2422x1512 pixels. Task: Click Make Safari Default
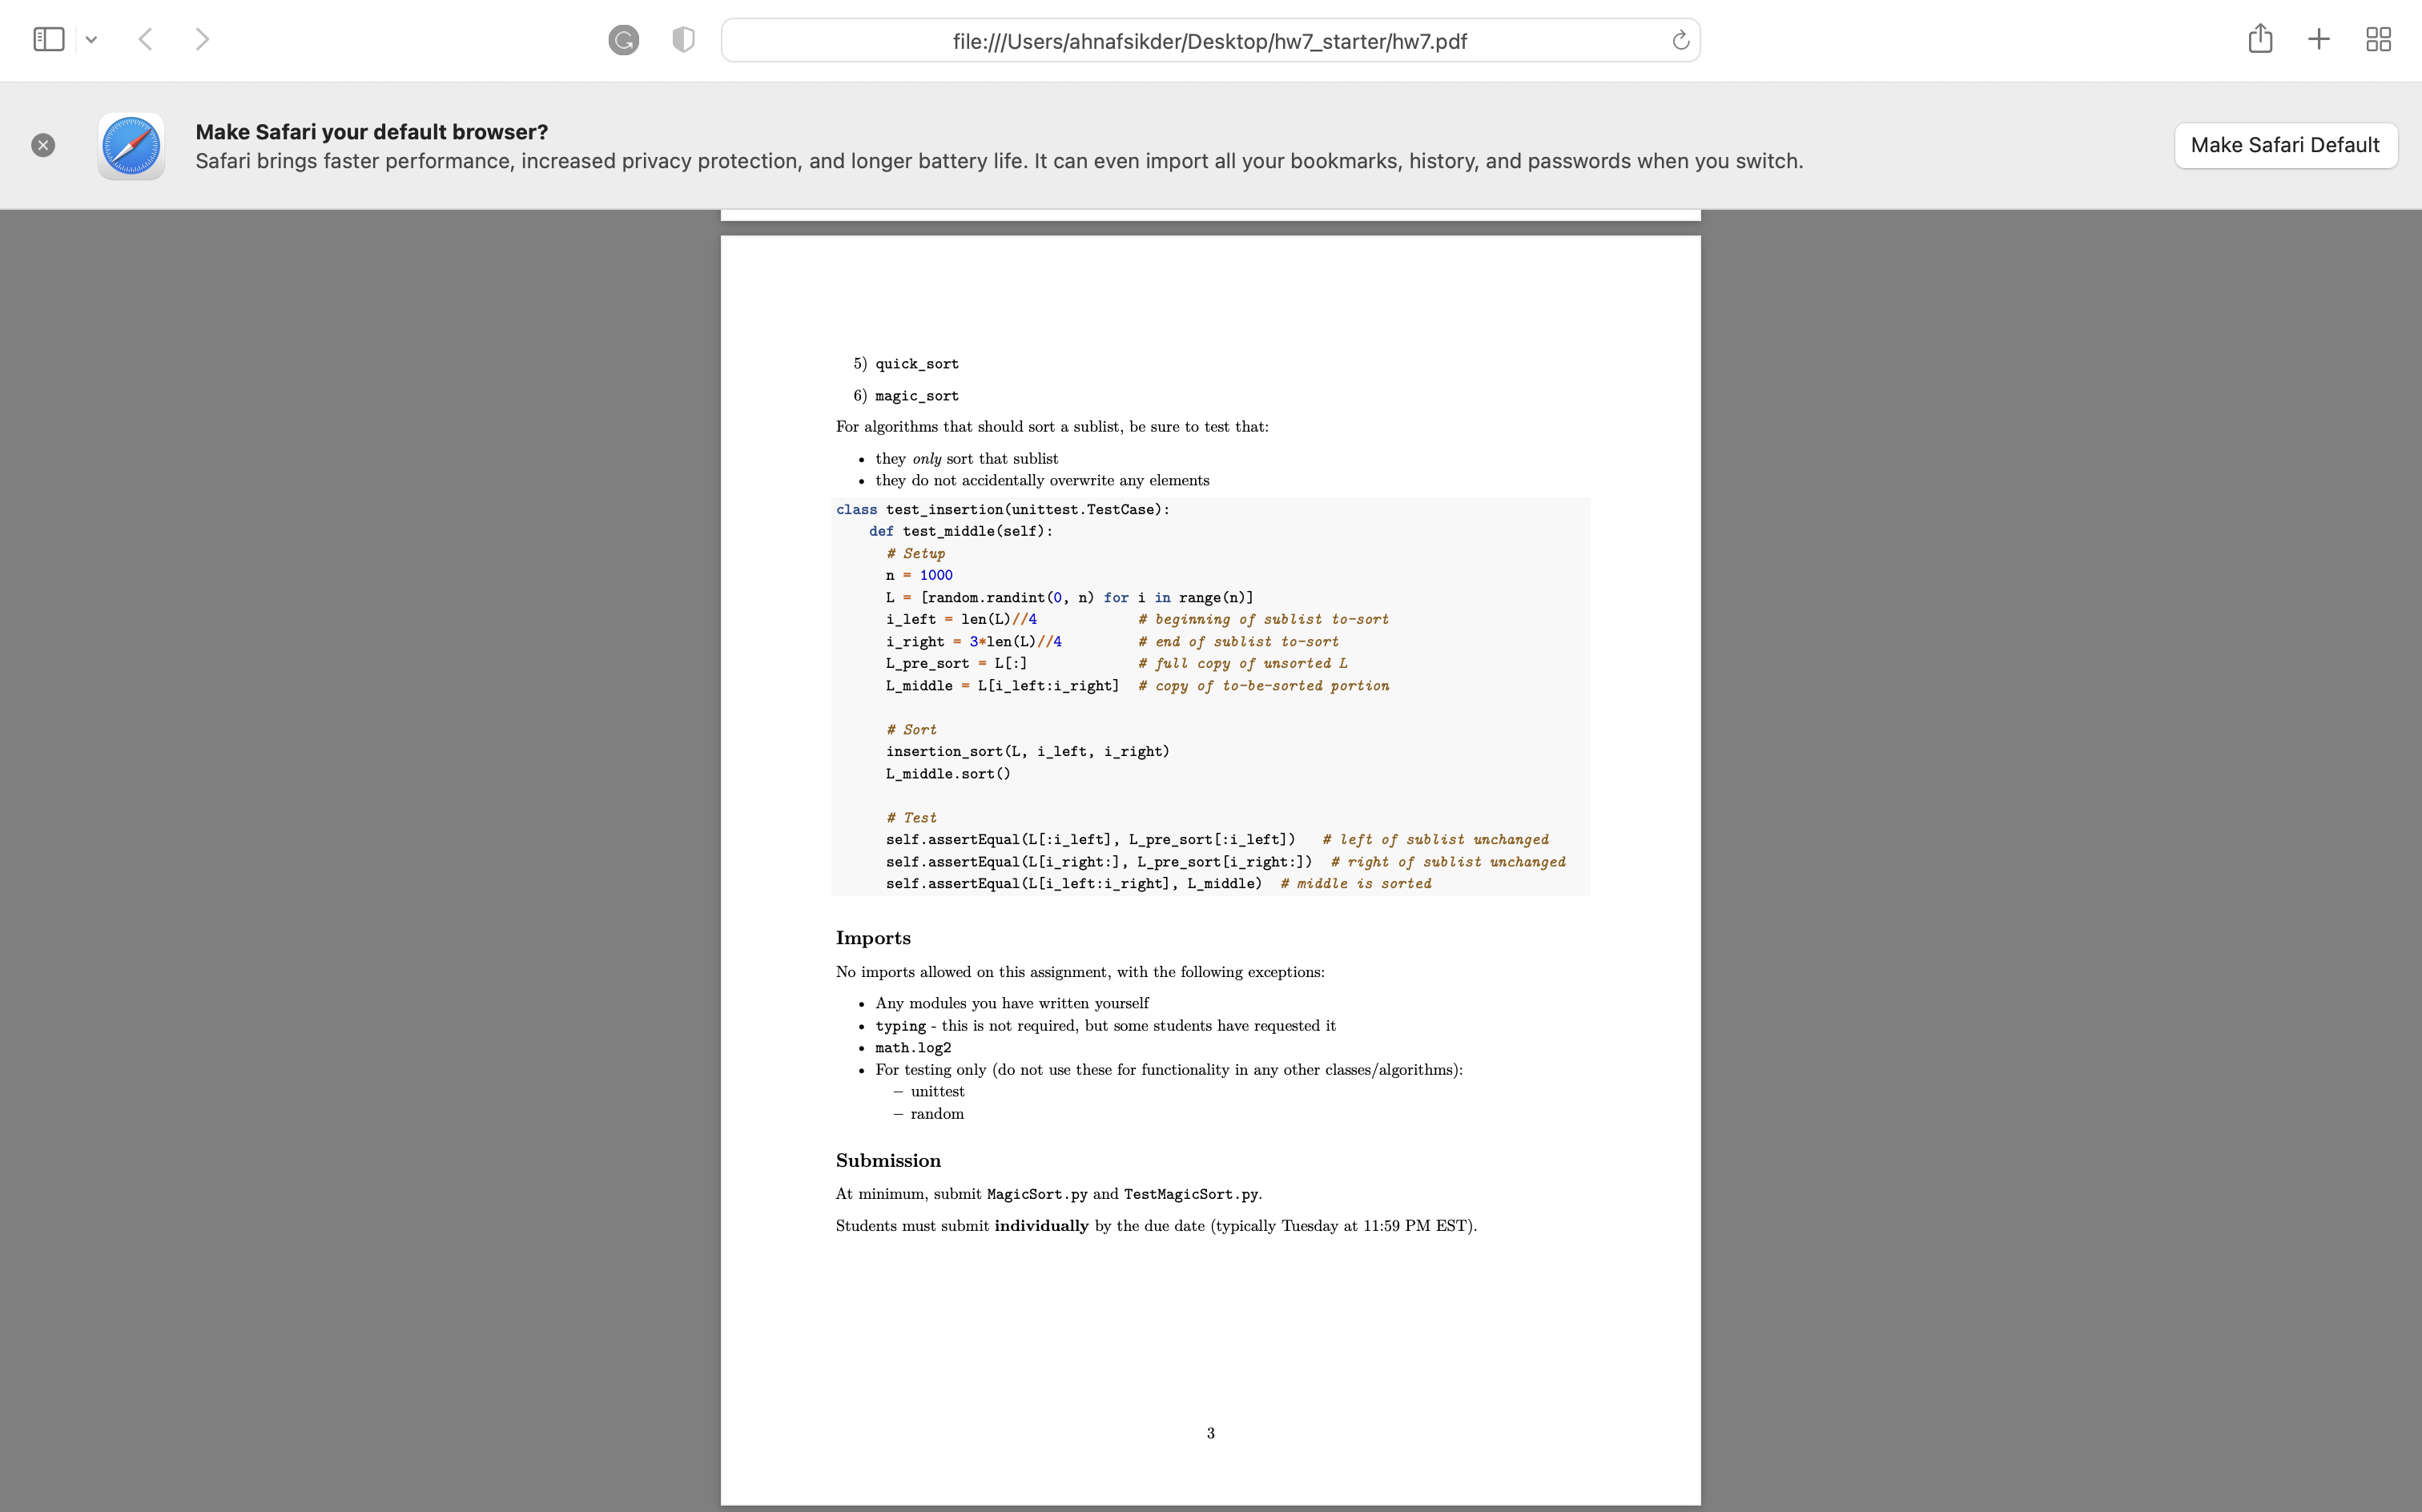[2285, 145]
